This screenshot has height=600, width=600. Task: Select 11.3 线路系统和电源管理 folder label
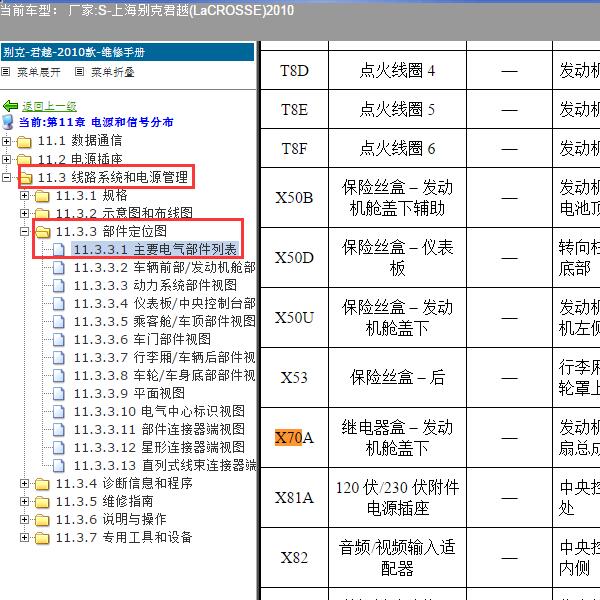(x=112, y=177)
